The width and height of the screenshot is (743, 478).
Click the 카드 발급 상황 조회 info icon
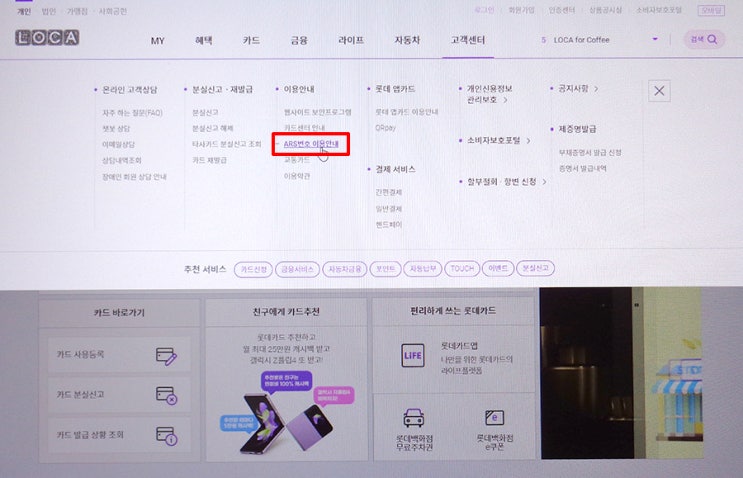point(166,435)
